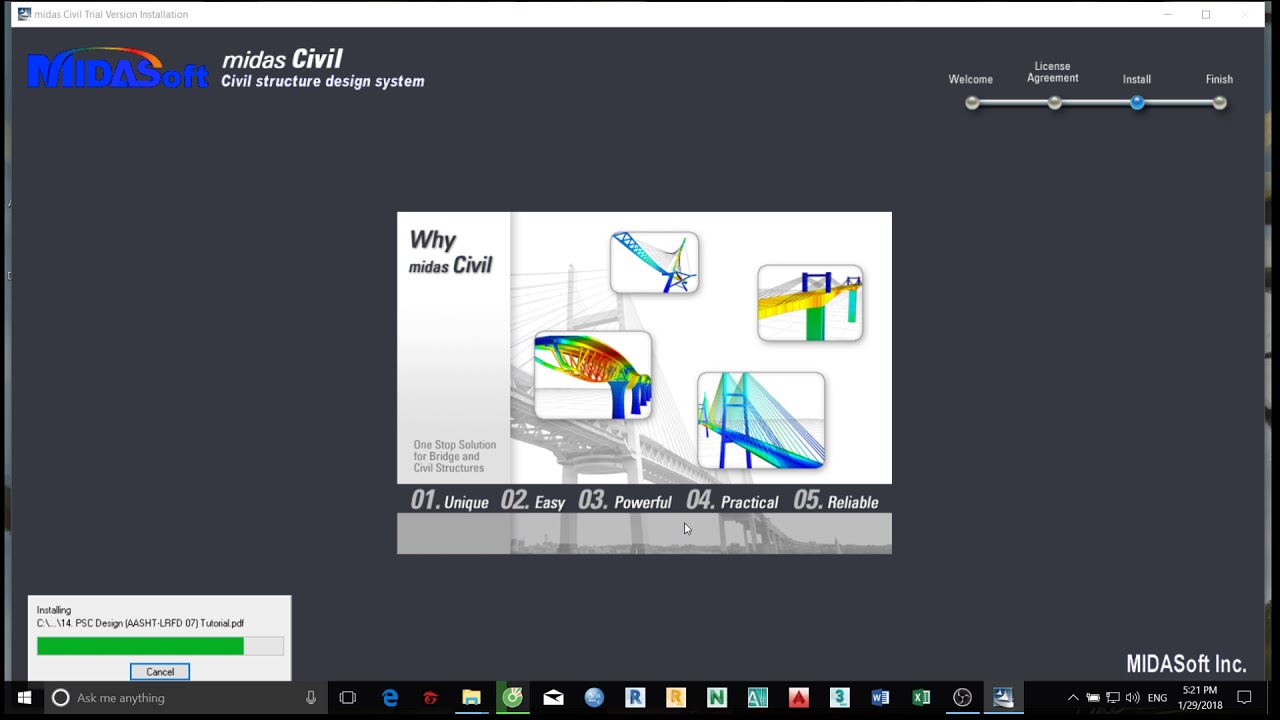Open the green browser taskbar icon
Image resolution: width=1280 pixels, height=720 pixels.
513,698
